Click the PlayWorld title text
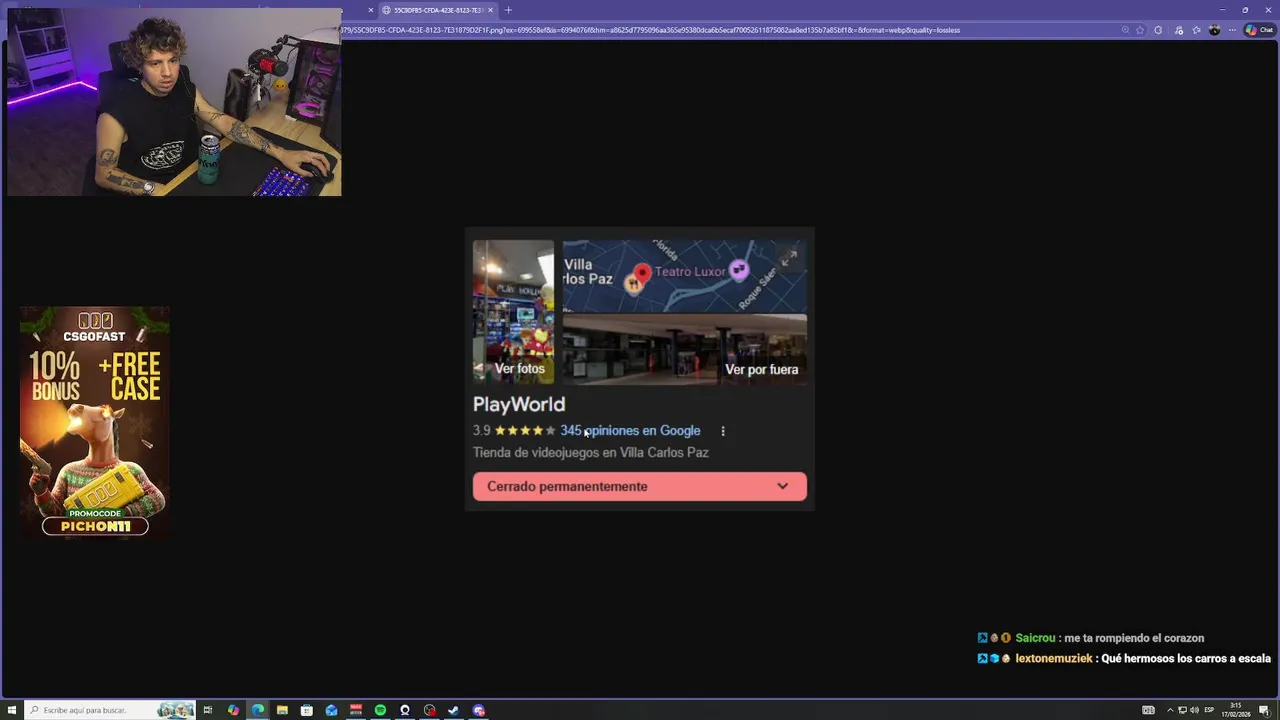This screenshot has width=1280, height=720. click(519, 404)
